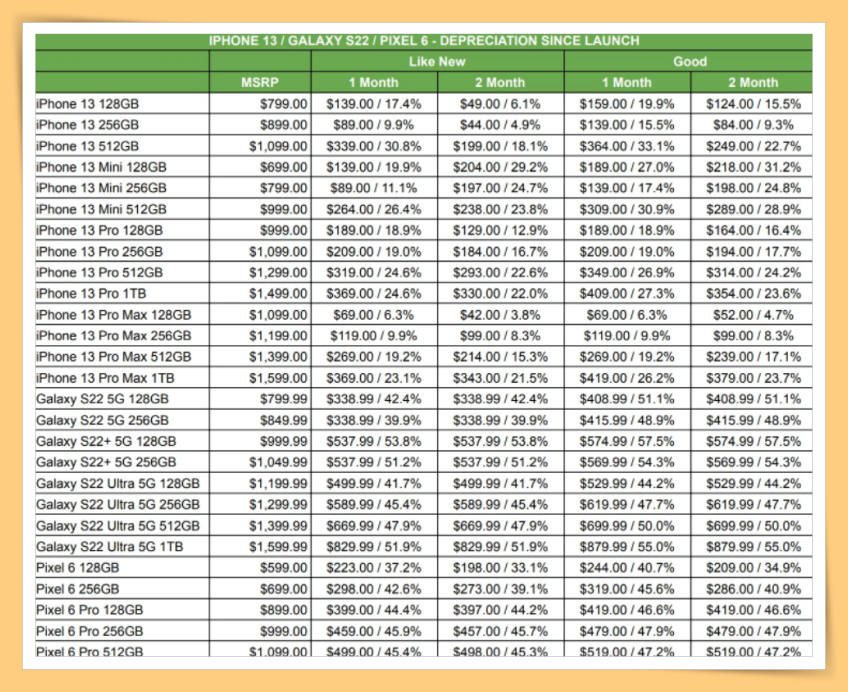
Task: Click the 'MSRP' column header
Action: pyautogui.click(x=260, y=83)
